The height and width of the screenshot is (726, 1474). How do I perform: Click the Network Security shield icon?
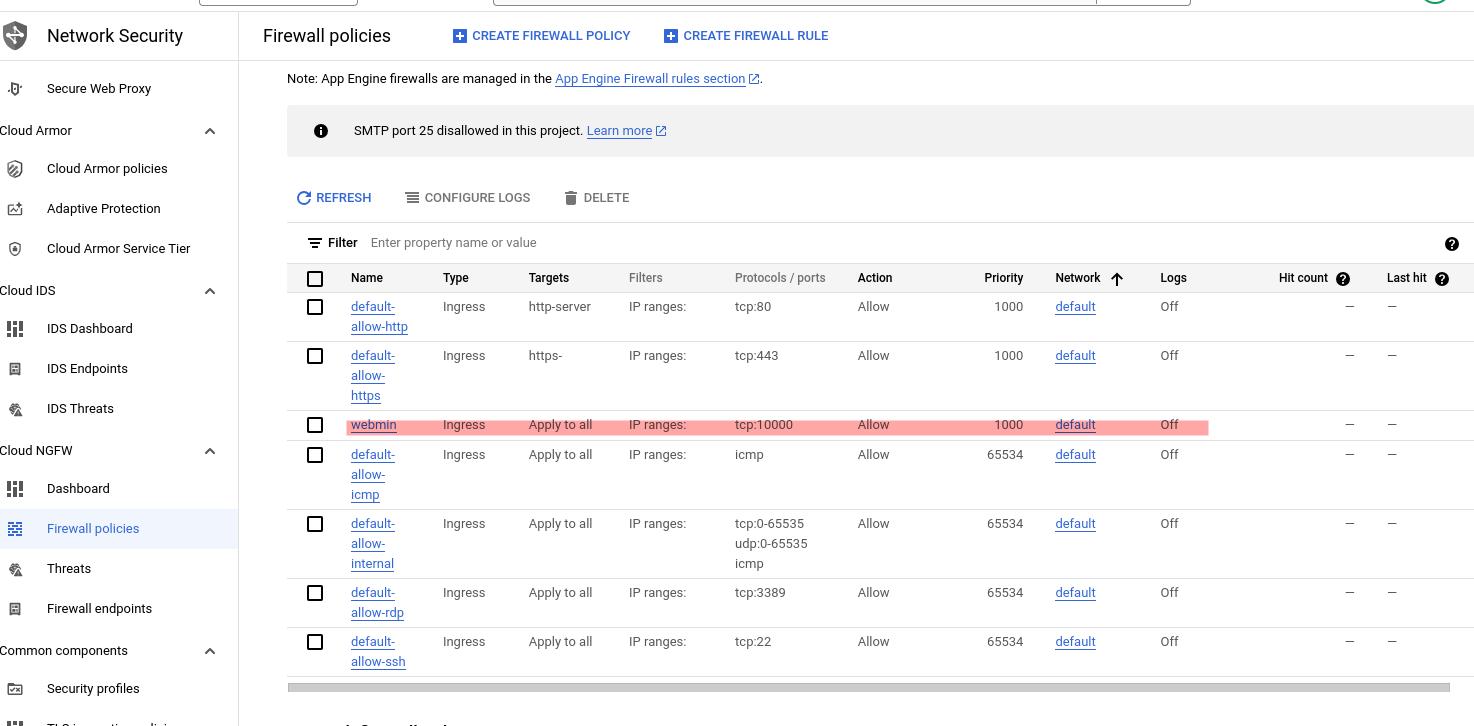[15, 36]
